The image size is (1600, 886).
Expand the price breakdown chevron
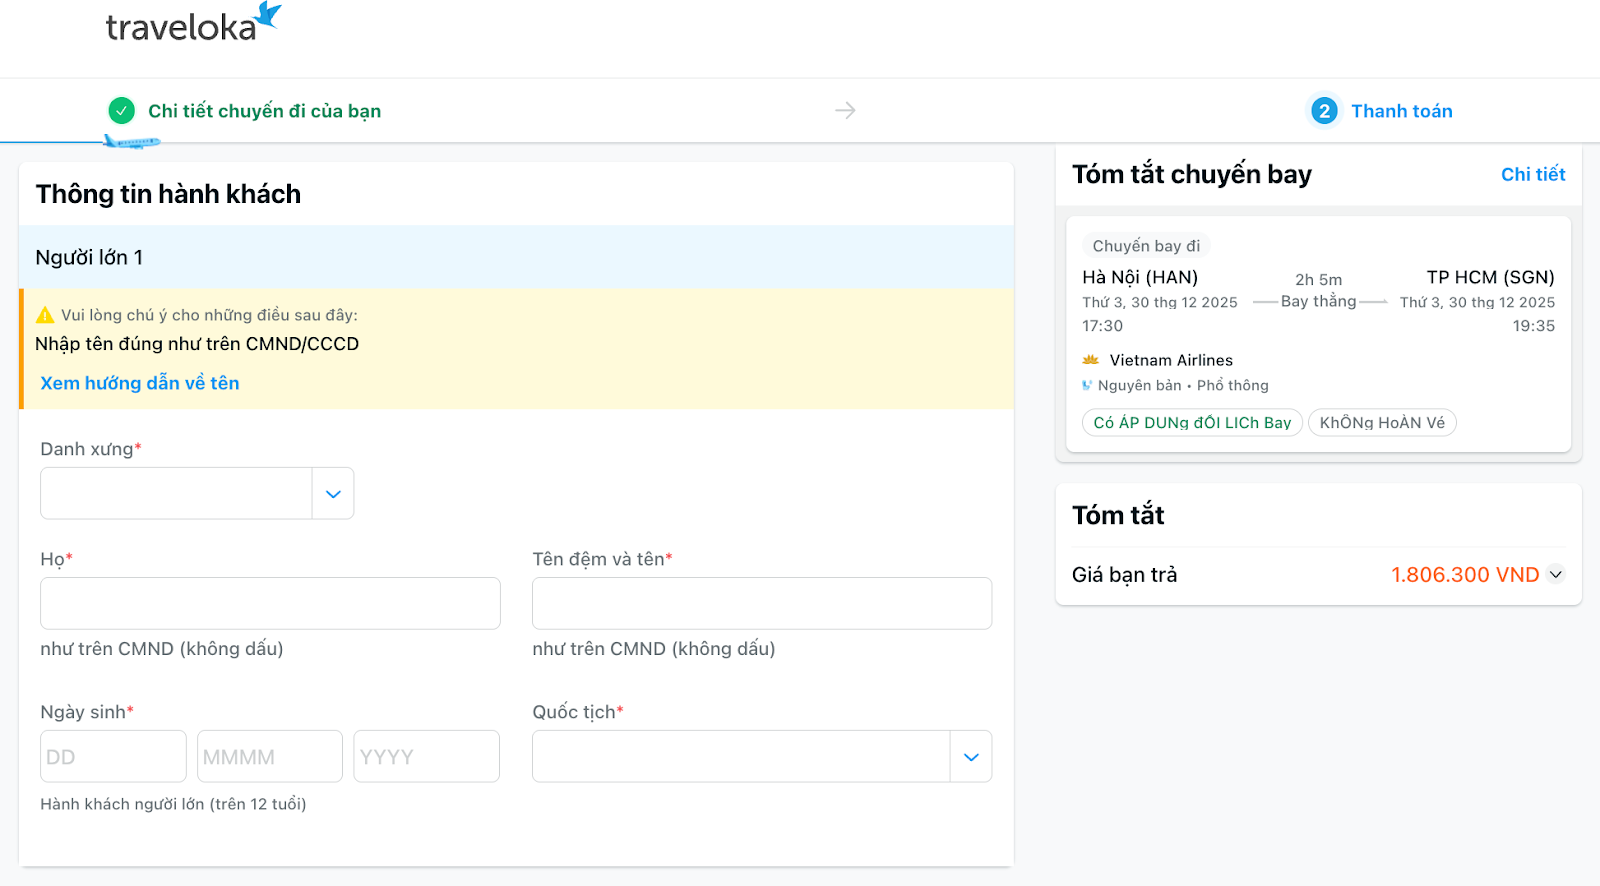(x=1555, y=575)
